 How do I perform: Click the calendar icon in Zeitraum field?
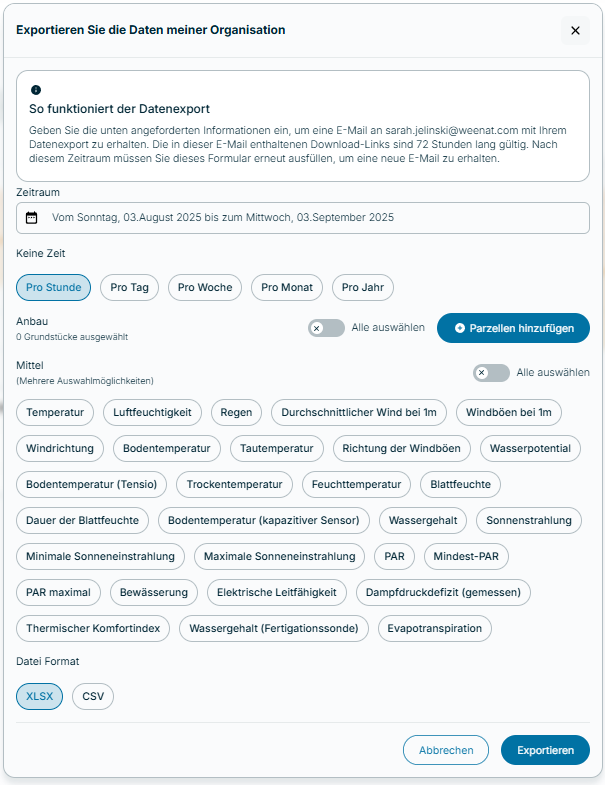[x=32, y=218]
